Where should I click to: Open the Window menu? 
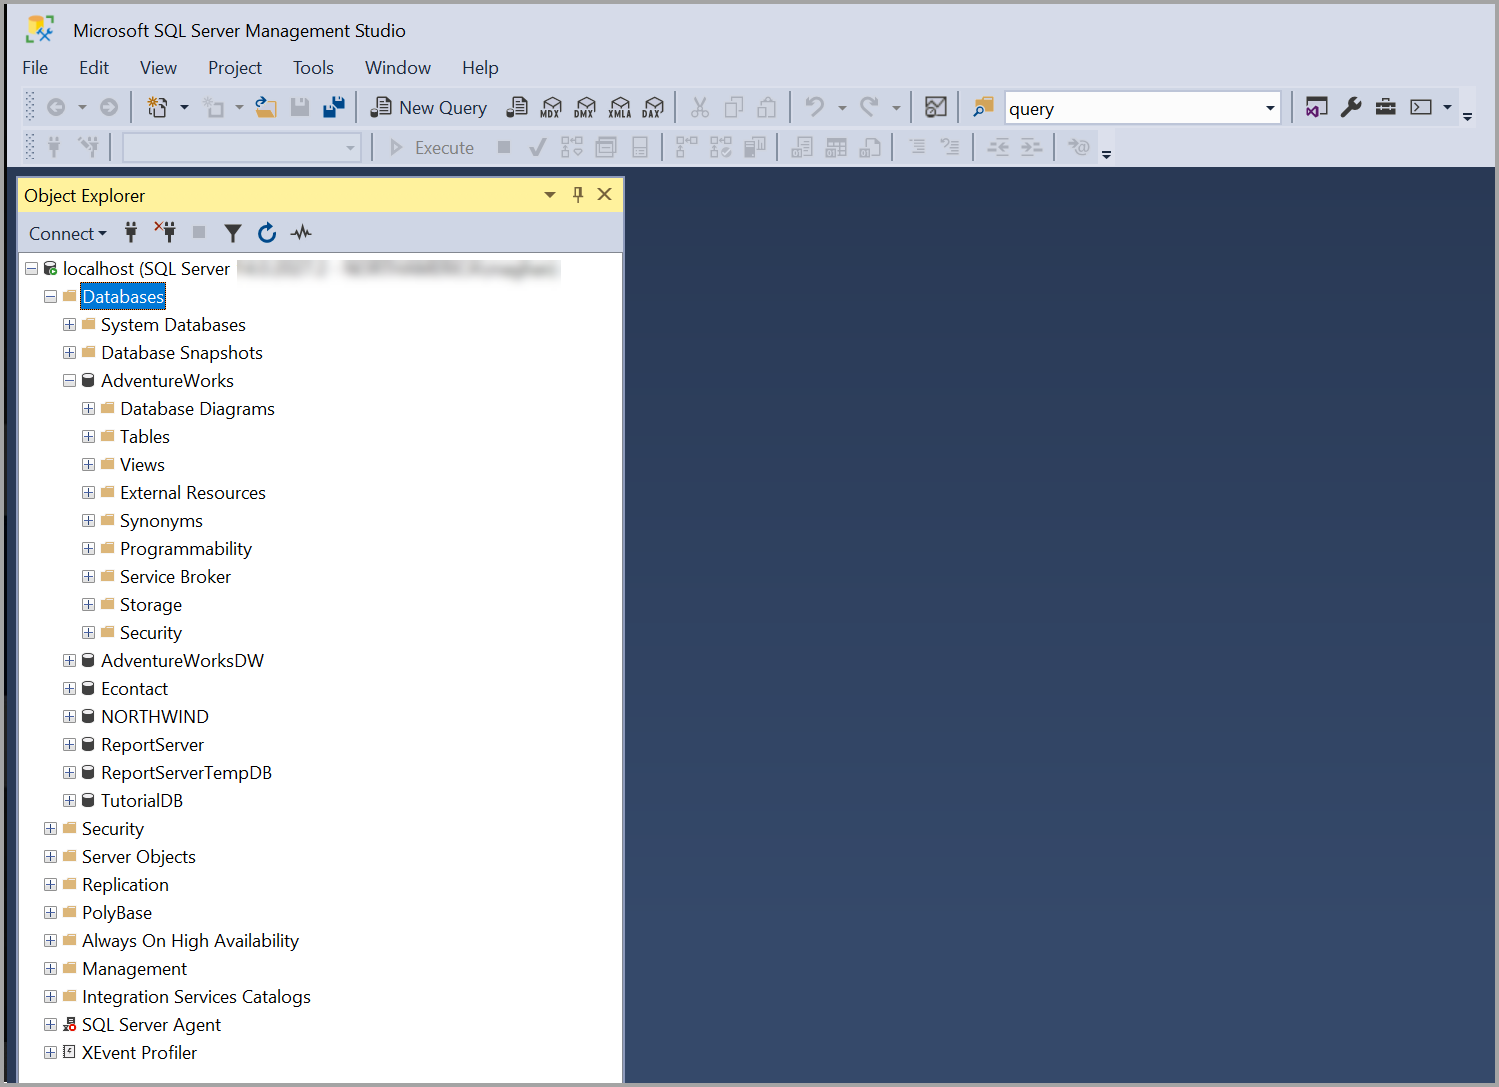tap(397, 67)
